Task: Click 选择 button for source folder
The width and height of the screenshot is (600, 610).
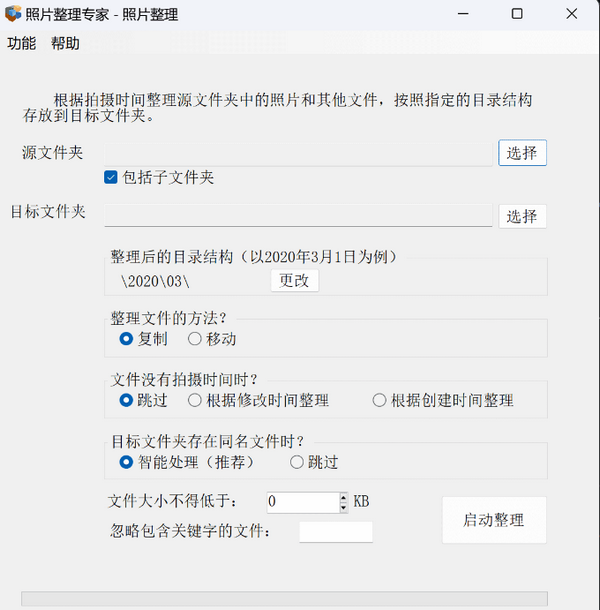Action: 522,153
